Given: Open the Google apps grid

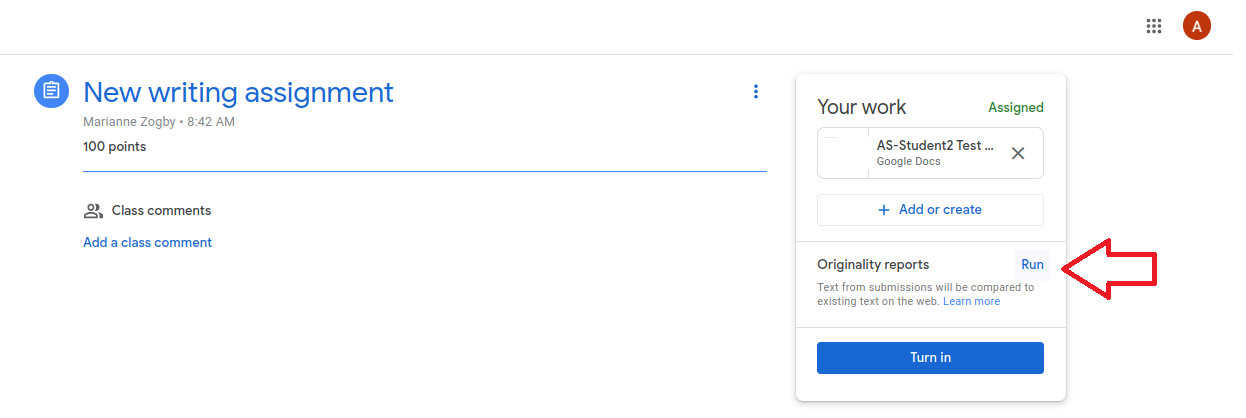Looking at the screenshot, I should 1153,26.
